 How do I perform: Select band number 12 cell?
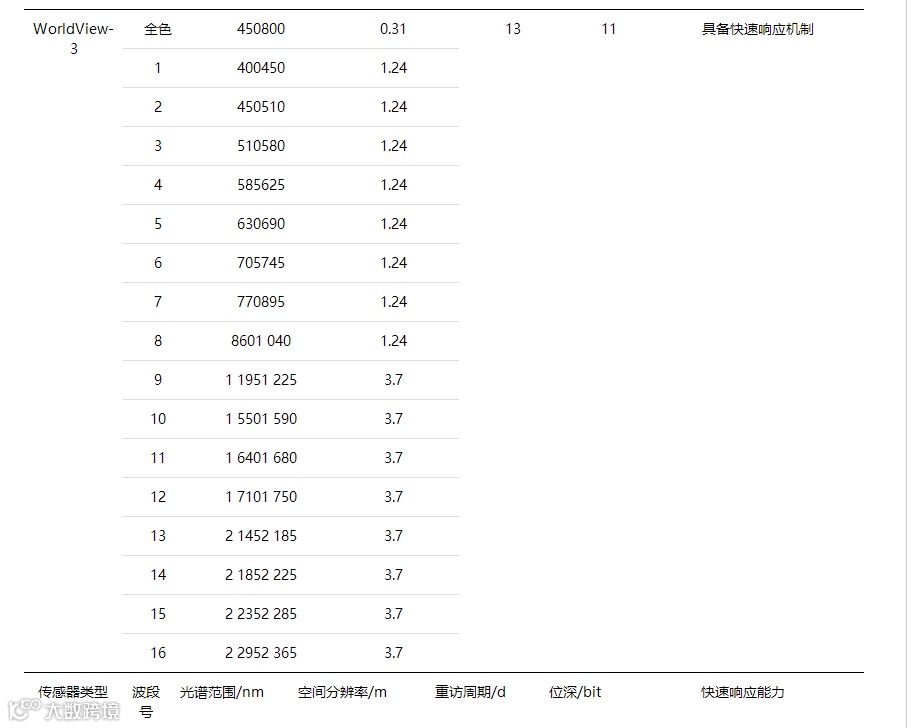click(x=158, y=497)
